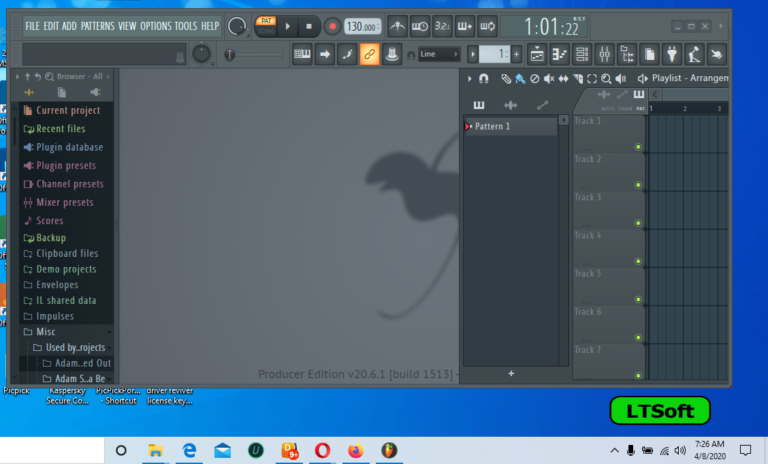Toggle the 3.2.1 countdown before recording
This screenshot has height=464, width=768.
(442, 26)
